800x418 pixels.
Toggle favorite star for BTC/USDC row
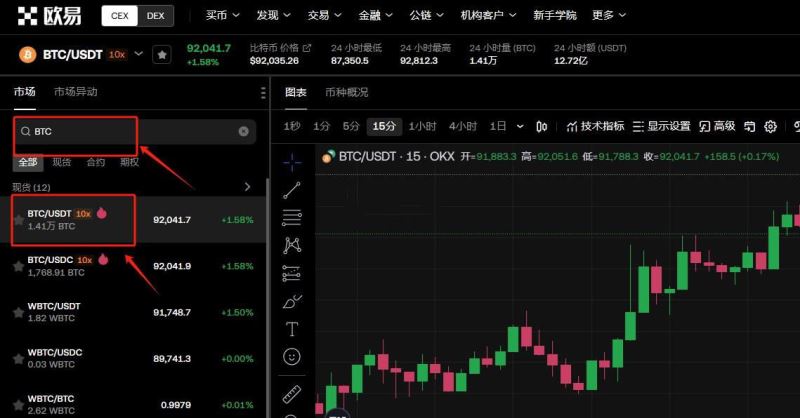(18, 266)
